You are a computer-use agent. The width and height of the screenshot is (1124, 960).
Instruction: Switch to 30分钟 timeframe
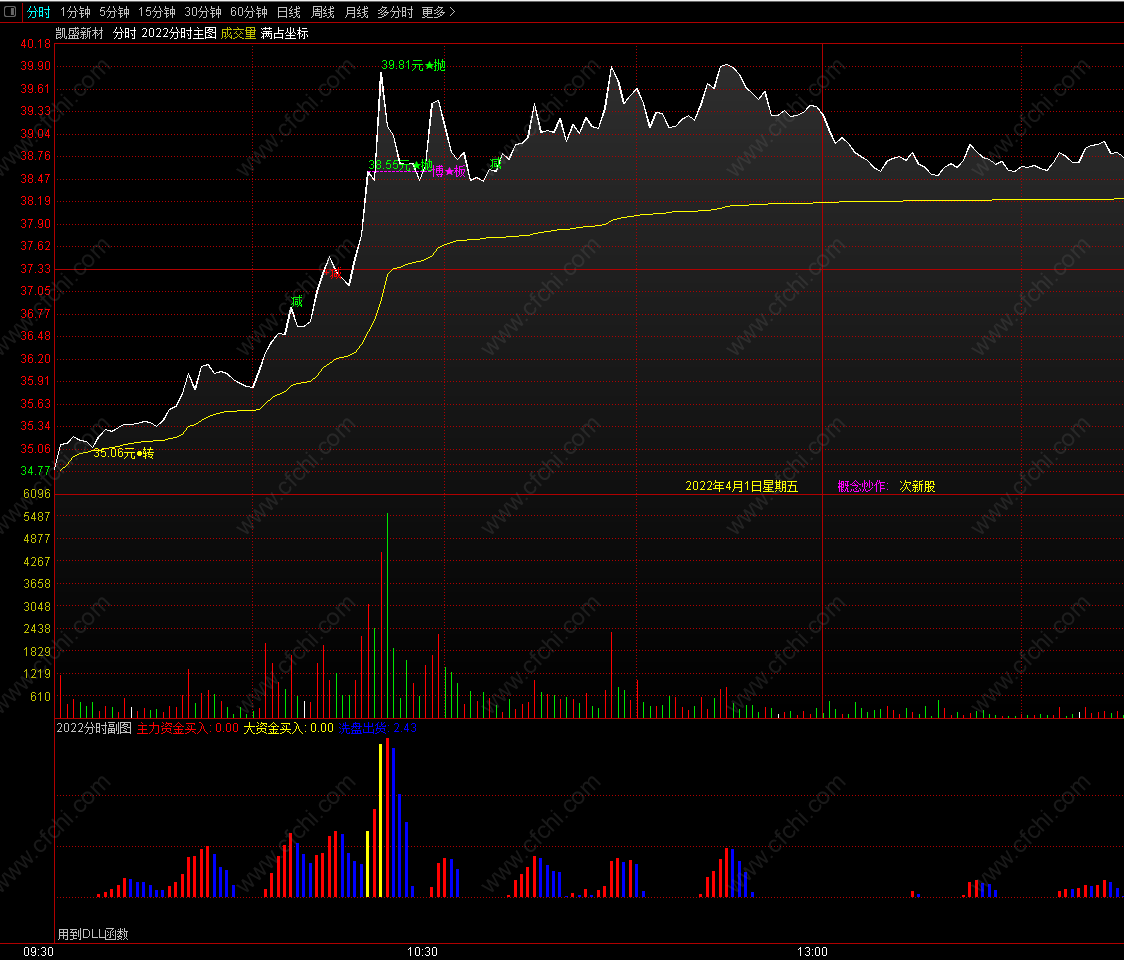202,12
